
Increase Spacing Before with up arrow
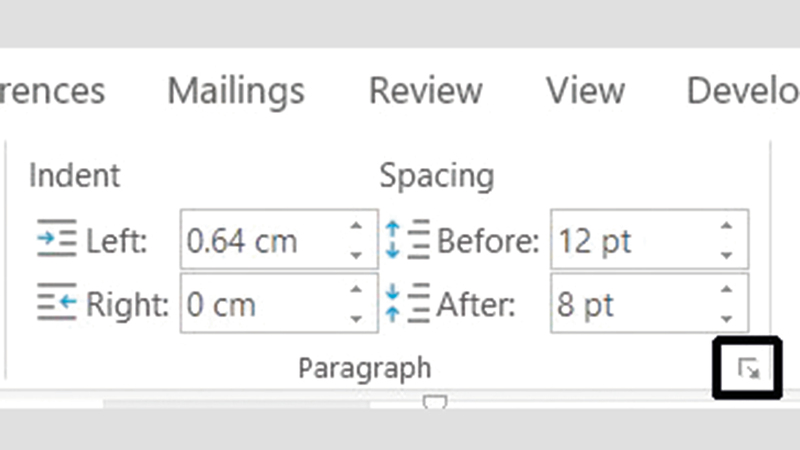(x=727, y=228)
